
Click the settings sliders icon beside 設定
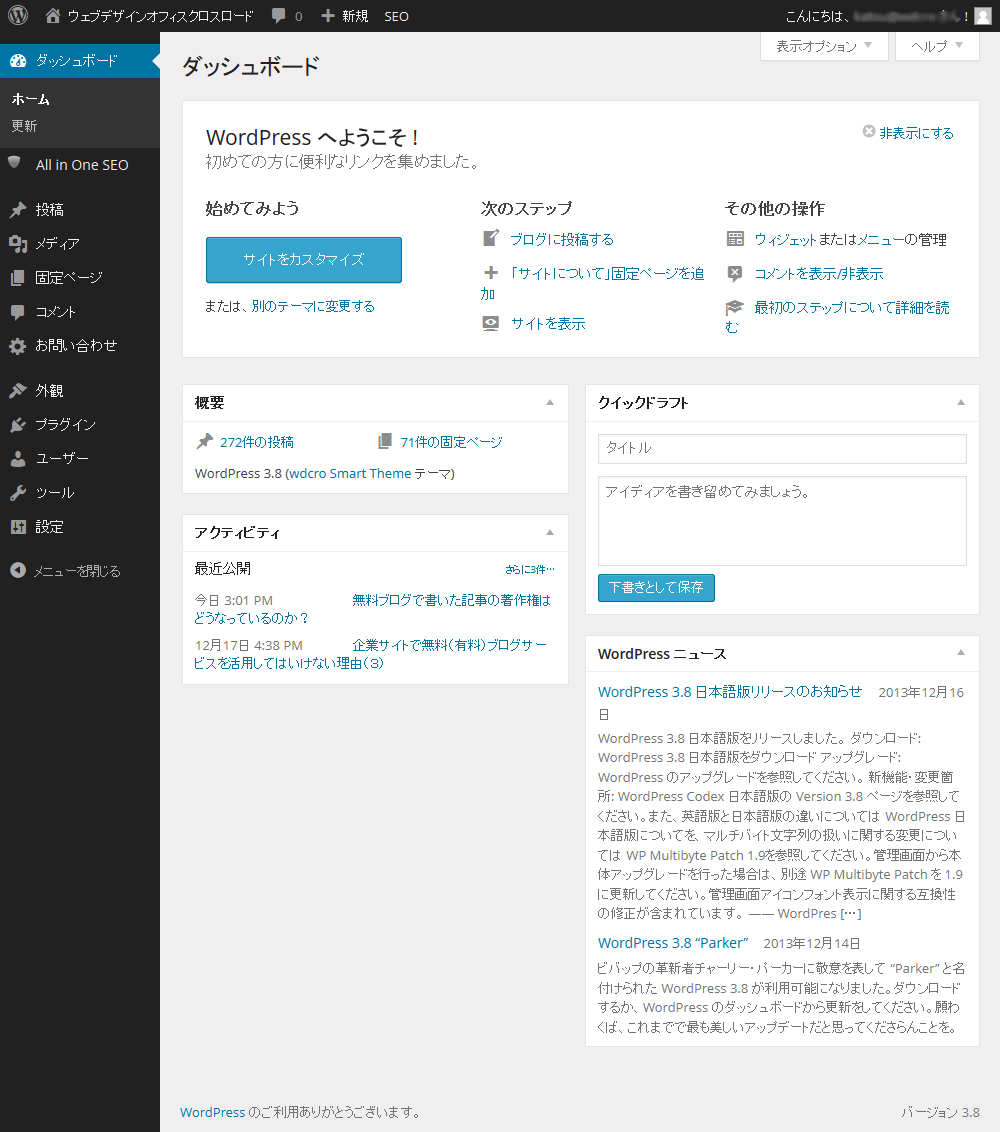(18, 526)
